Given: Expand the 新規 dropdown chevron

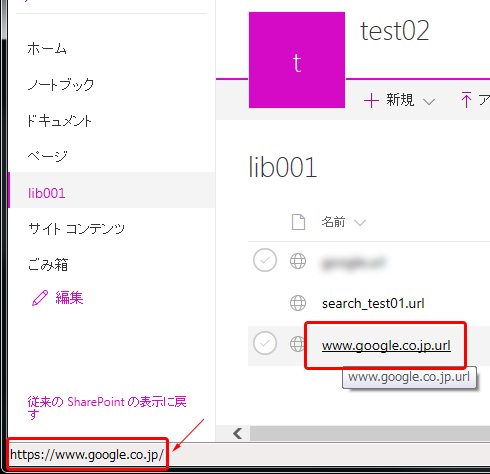Looking at the screenshot, I should pyautogui.click(x=429, y=101).
